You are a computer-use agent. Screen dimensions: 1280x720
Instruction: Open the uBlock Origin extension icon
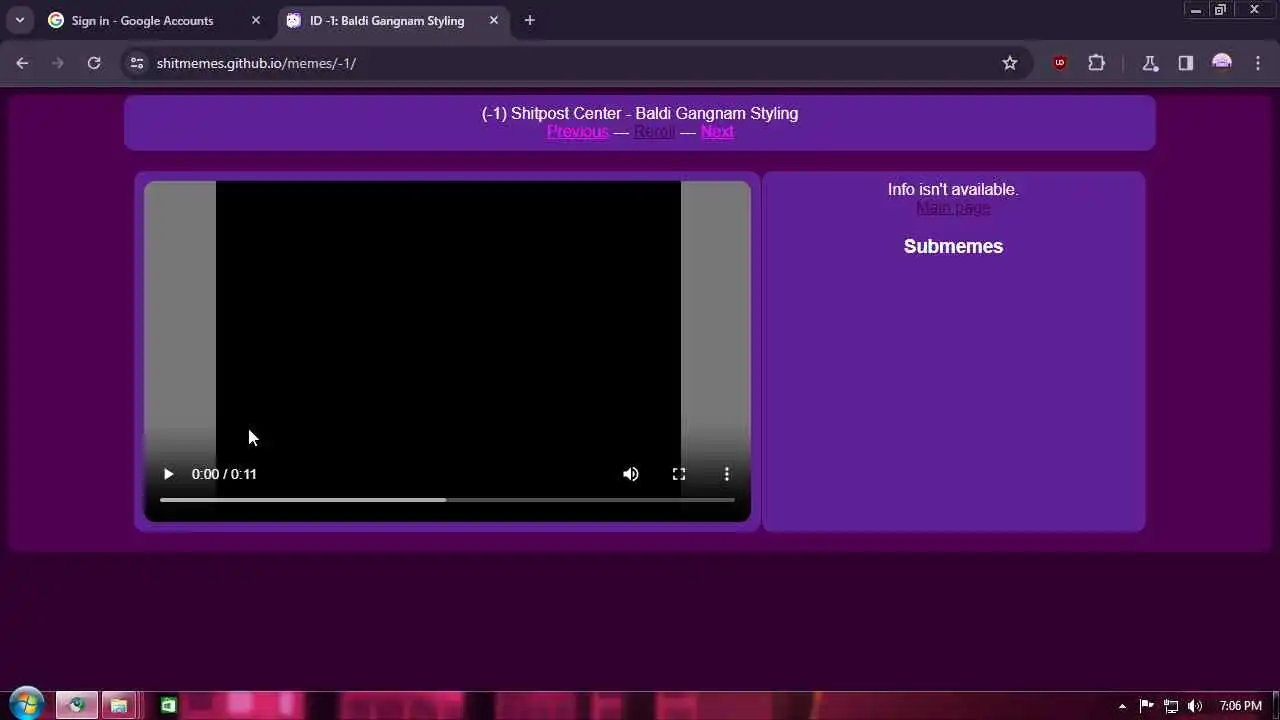point(1060,63)
